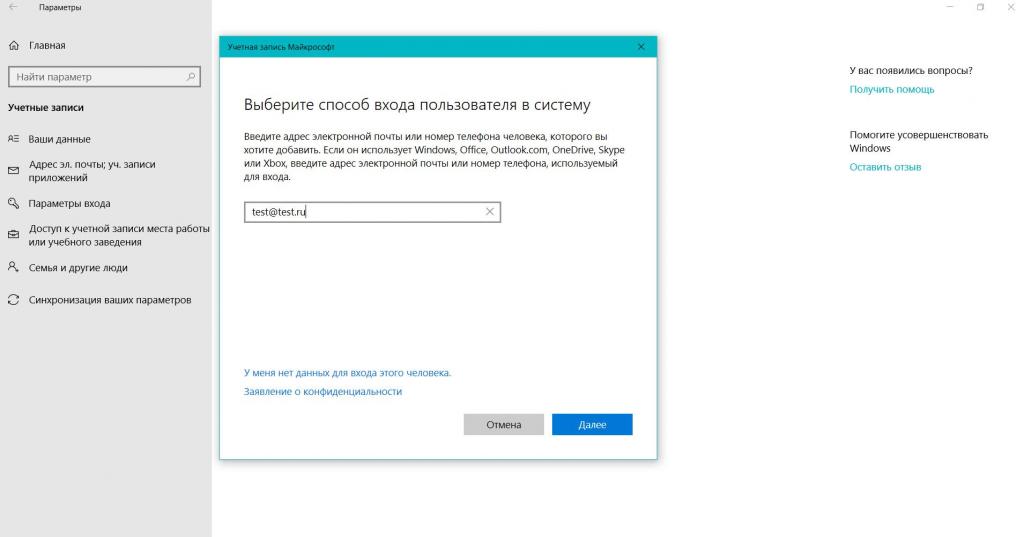Viewport: 1024px width, 537px height.
Task: Click Помогите усовершенствовать Windows text
Action: (x=919, y=142)
